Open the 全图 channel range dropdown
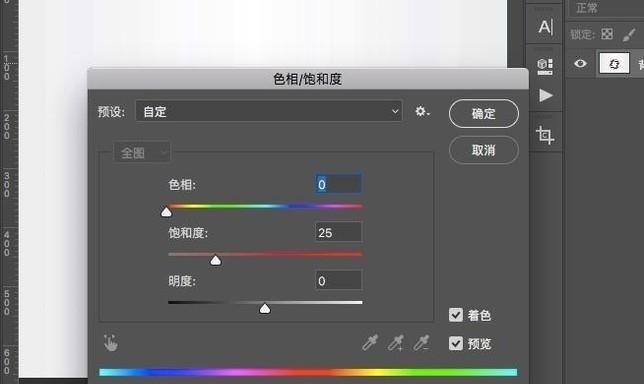Screen dimensions: 644x384 (142, 153)
